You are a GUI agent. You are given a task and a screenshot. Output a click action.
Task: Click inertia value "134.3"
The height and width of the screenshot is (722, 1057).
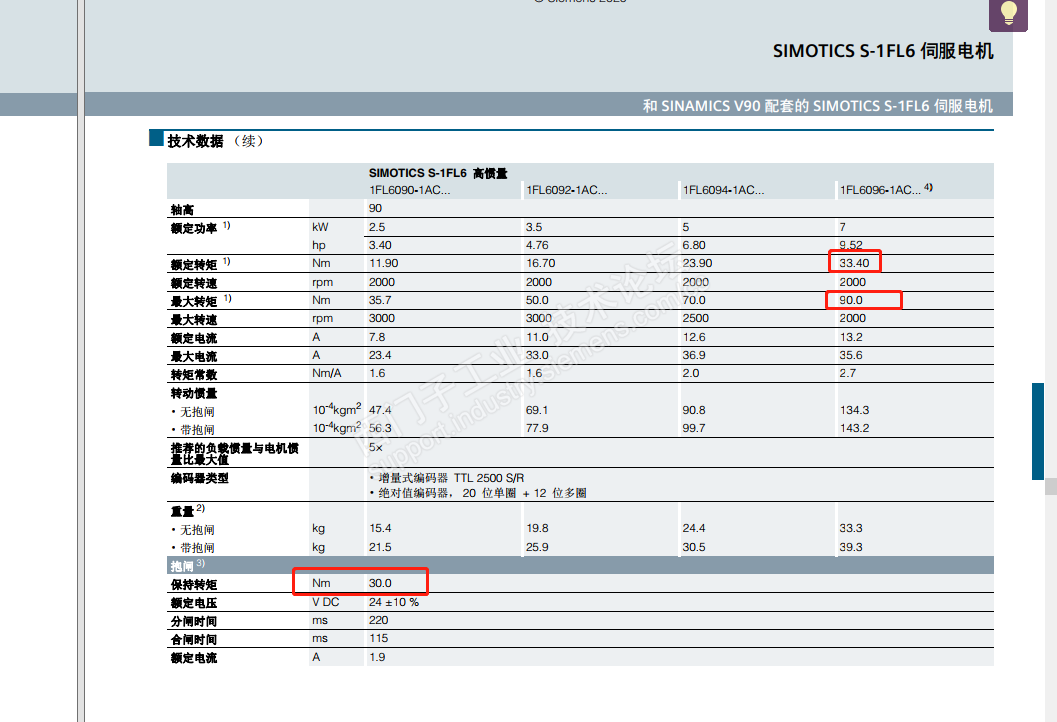pyautogui.click(x=854, y=410)
